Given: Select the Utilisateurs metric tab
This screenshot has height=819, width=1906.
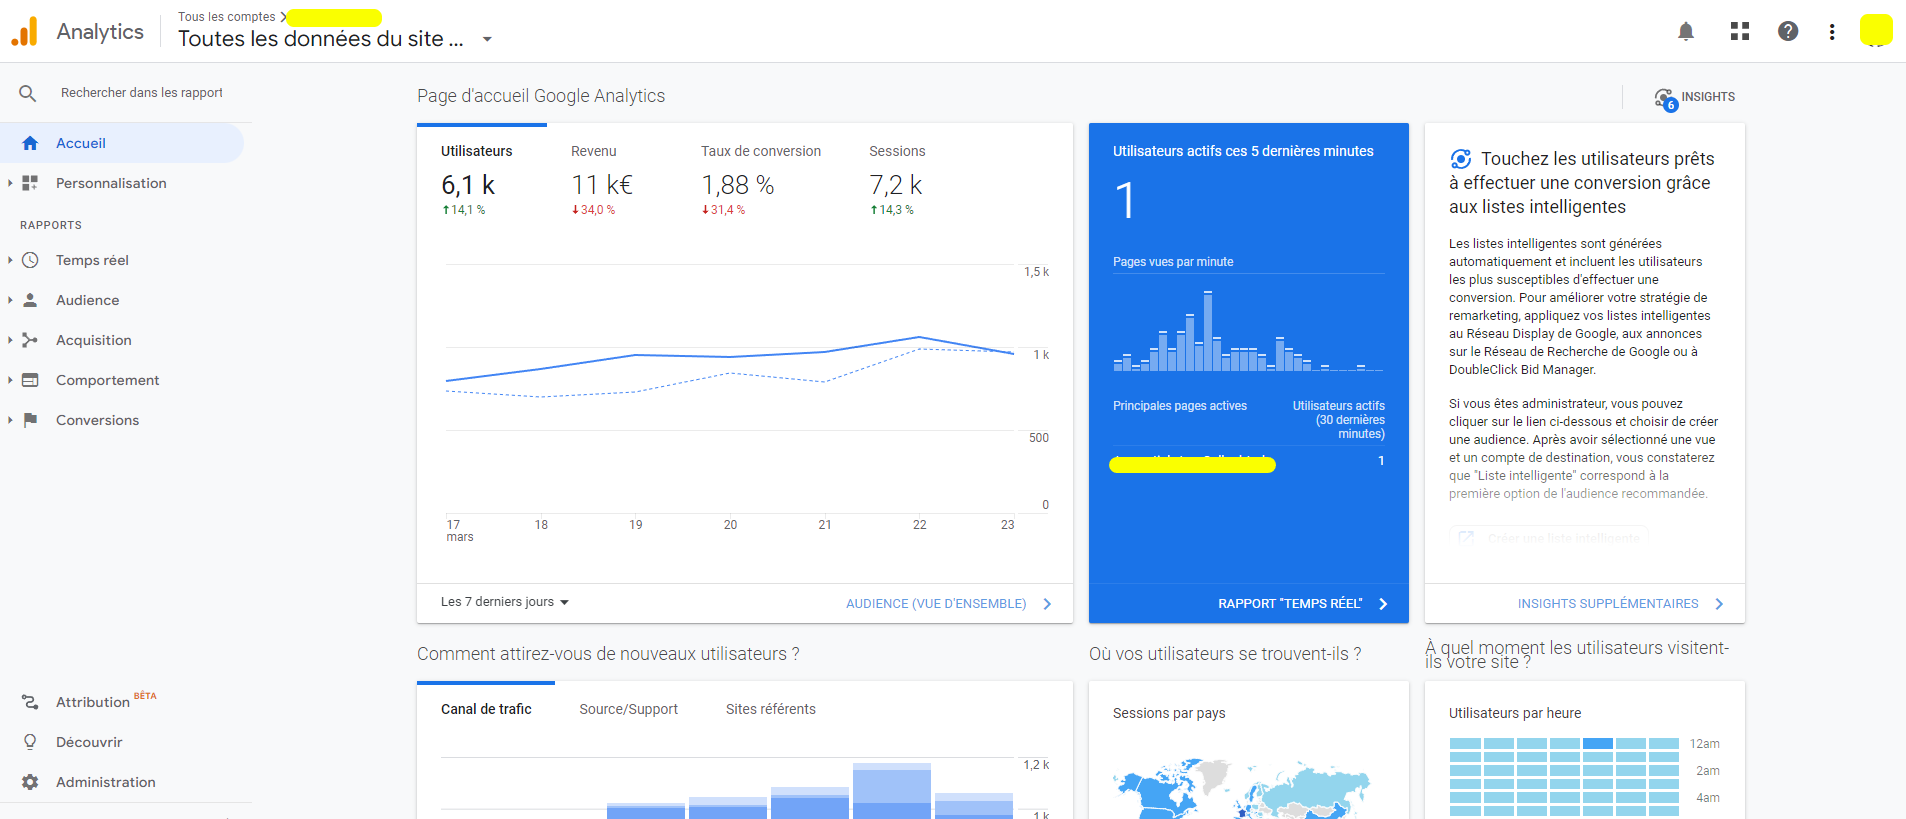Looking at the screenshot, I should coord(481,178).
